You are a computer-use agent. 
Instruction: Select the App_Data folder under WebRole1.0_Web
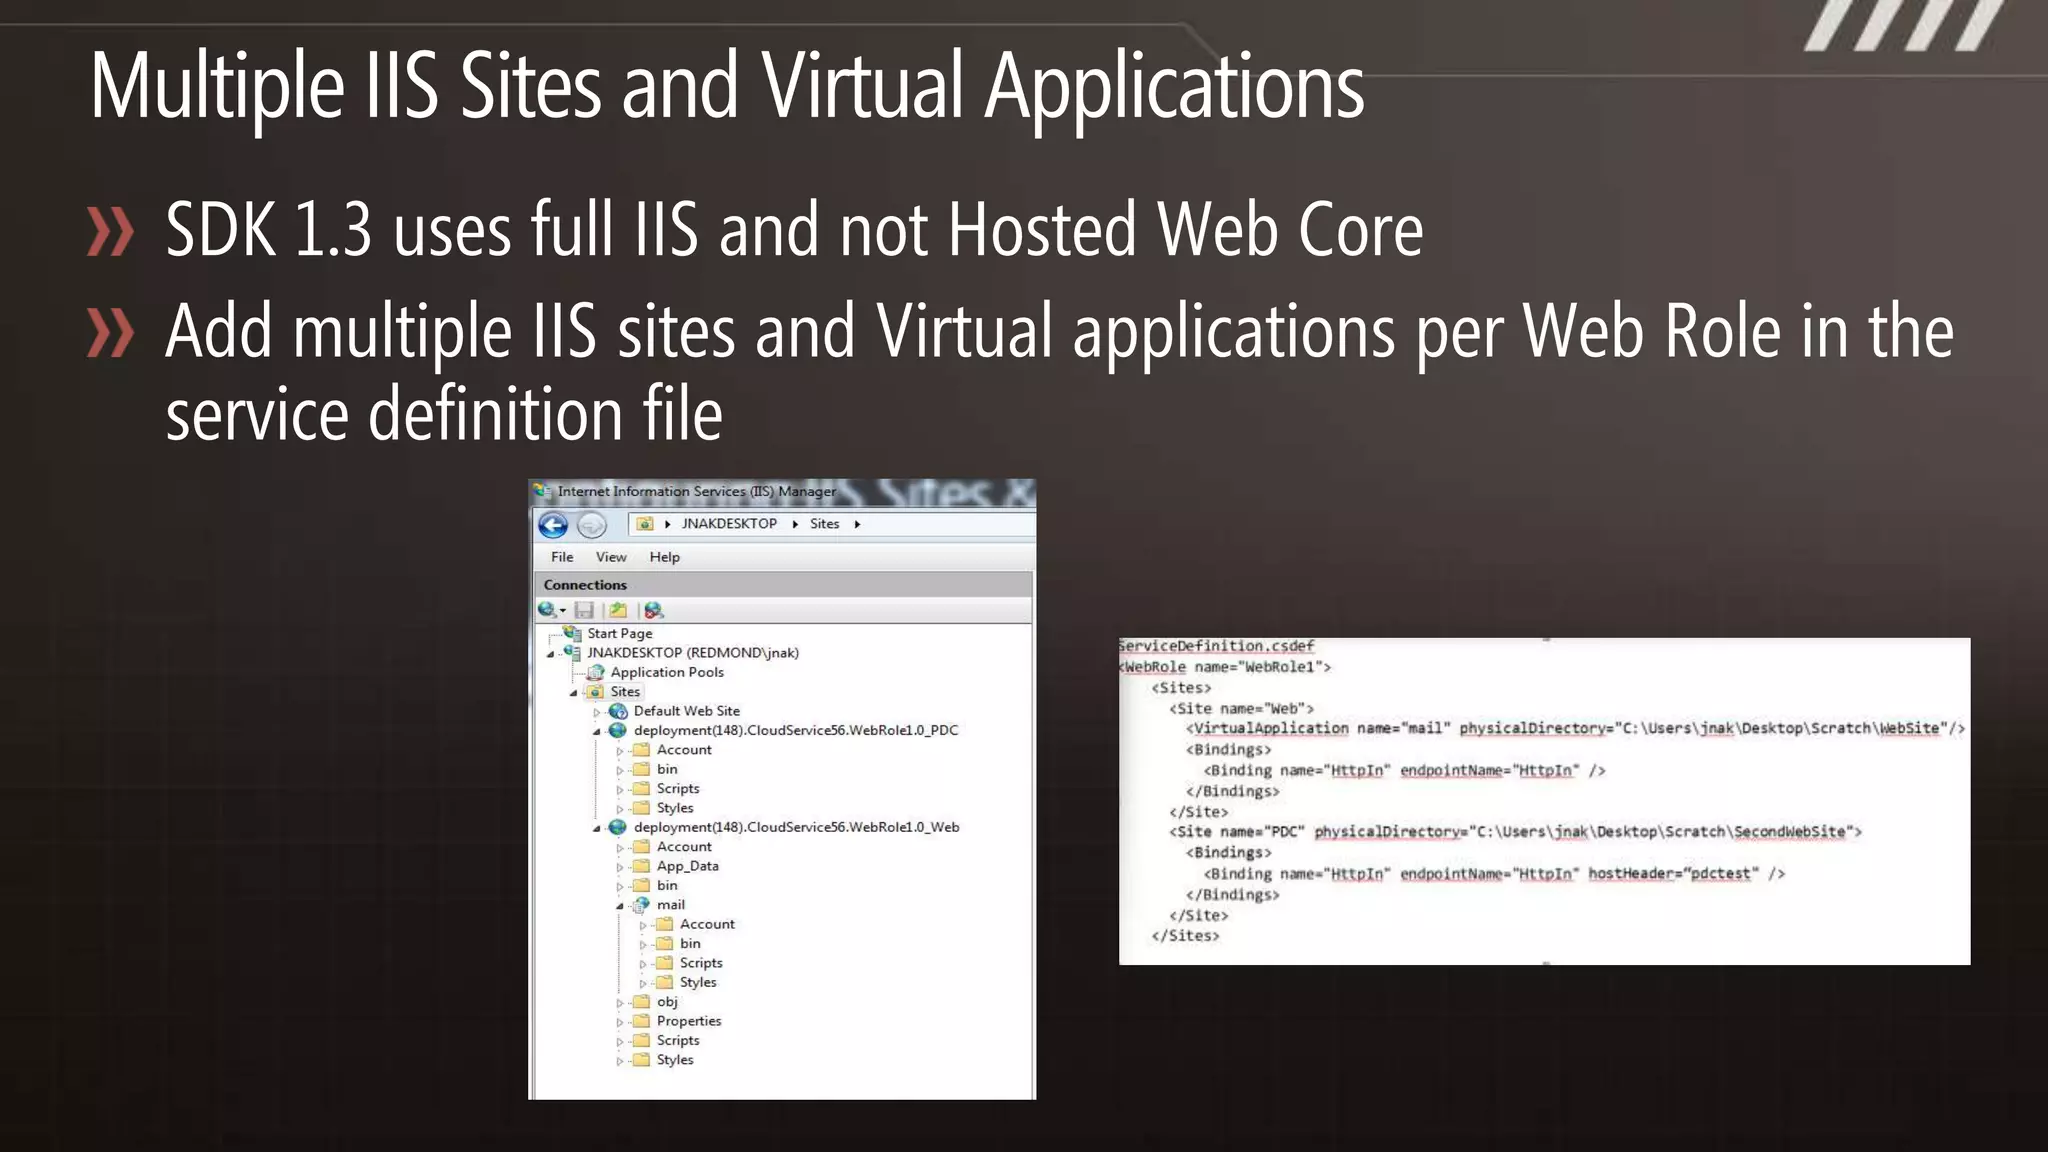[687, 866]
